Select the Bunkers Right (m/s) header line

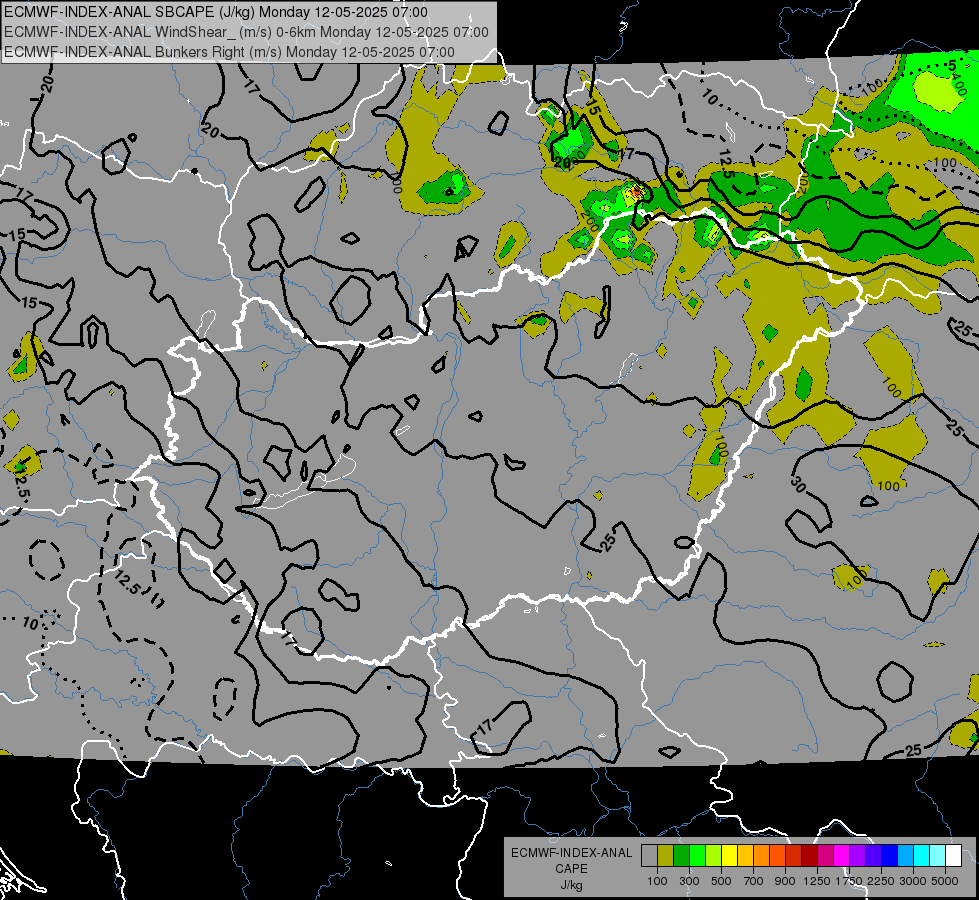[x=229, y=52]
